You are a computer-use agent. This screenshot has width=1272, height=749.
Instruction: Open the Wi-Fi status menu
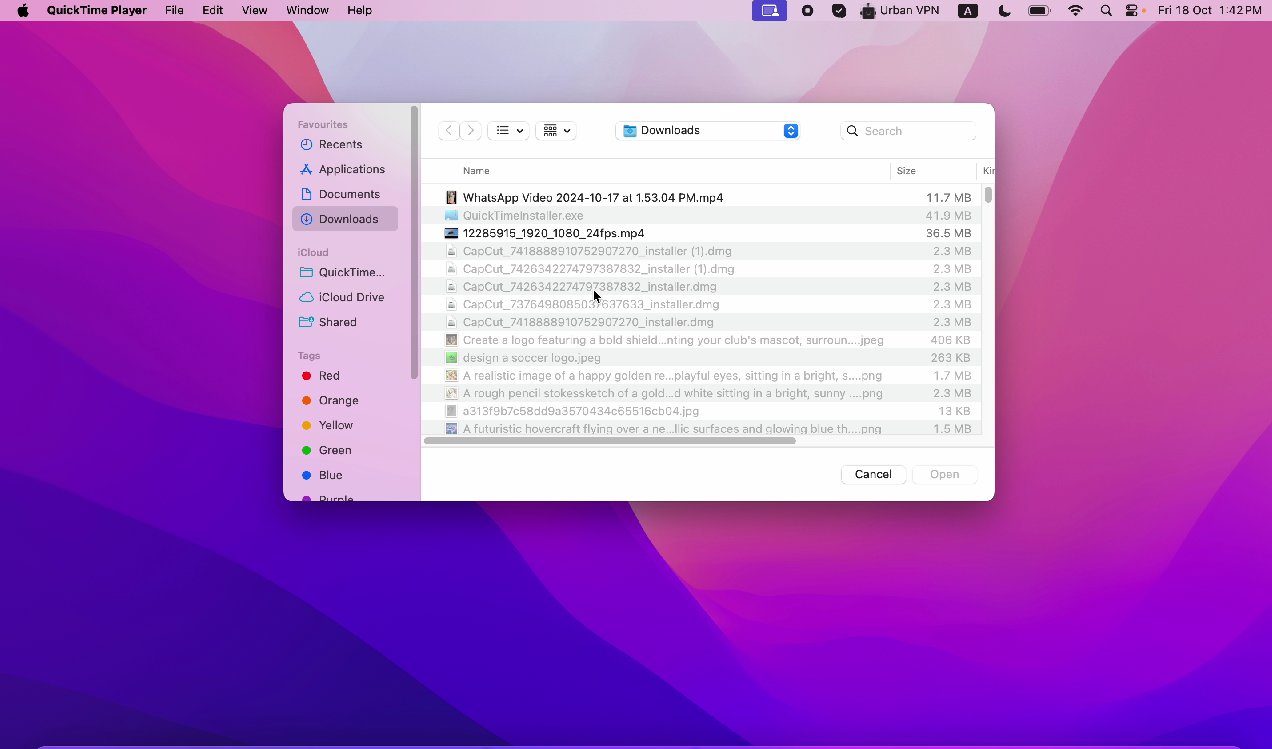coord(1076,10)
